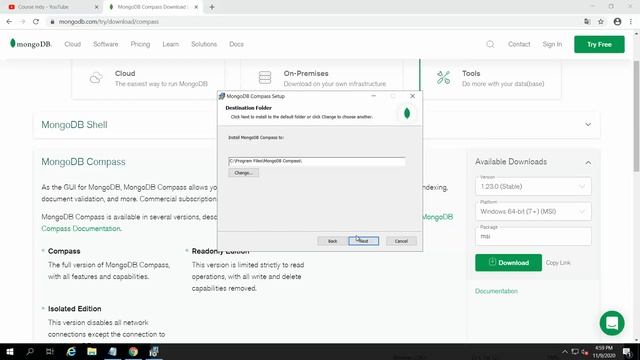640x360 pixels.
Task: Click the Change... folder button
Action: coord(244,173)
